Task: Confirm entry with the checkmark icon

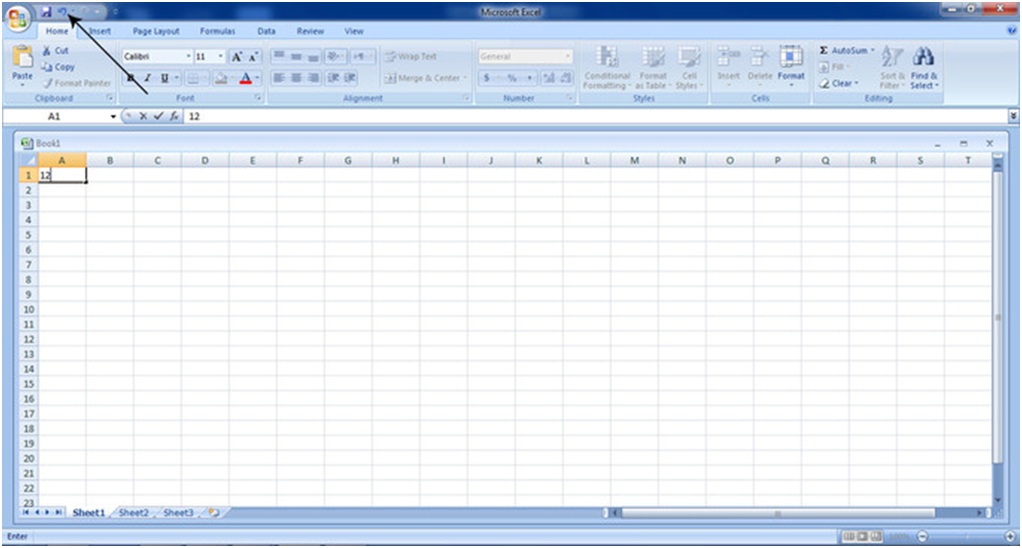Action: (x=158, y=117)
